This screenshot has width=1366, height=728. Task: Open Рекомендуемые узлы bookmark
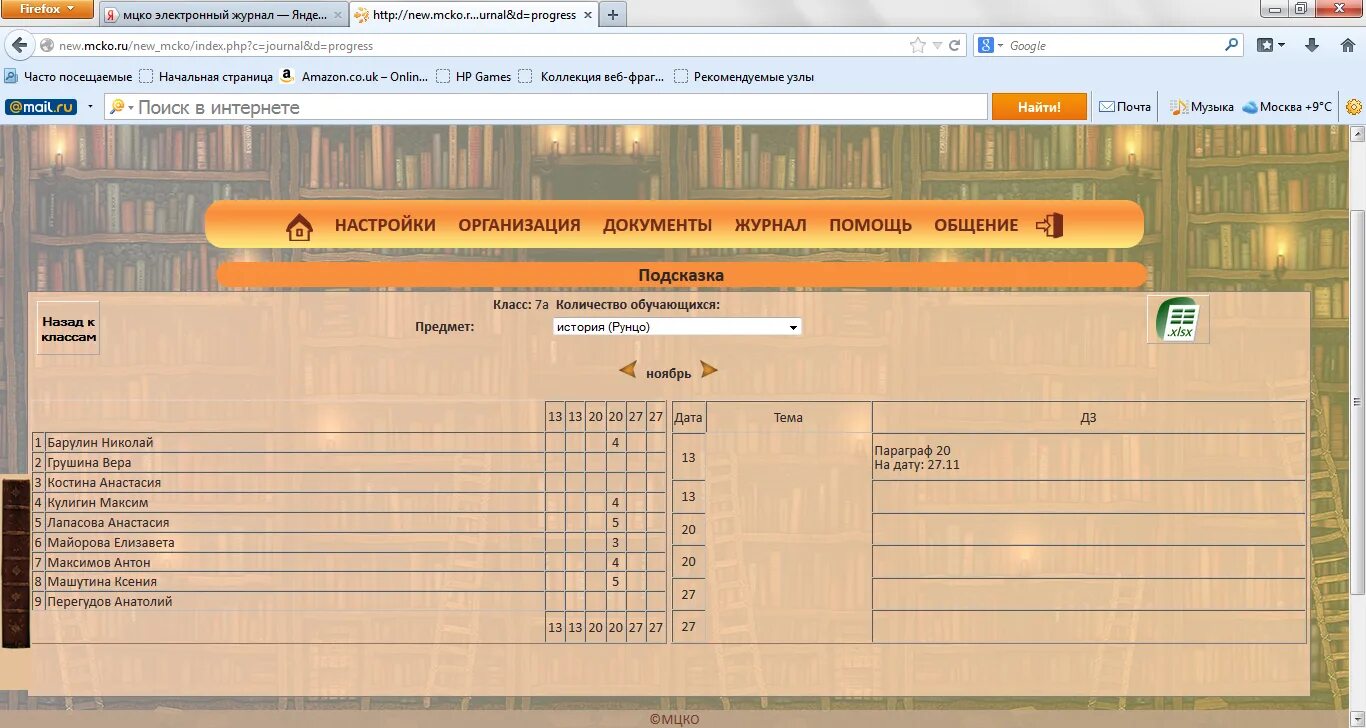pyautogui.click(x=744, y=76)
